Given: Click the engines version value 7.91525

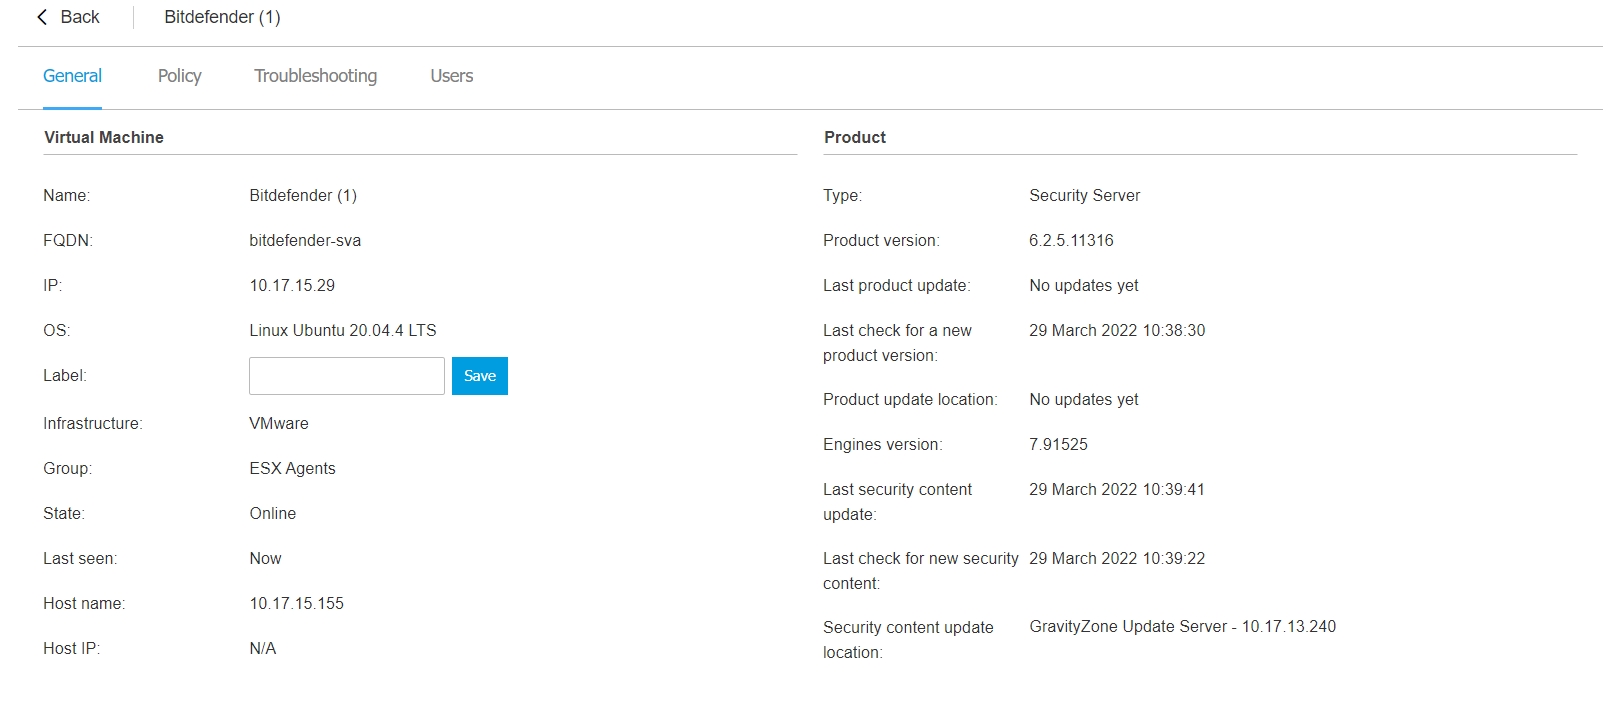Looking at the screenshot, I should coord(1058,445).
